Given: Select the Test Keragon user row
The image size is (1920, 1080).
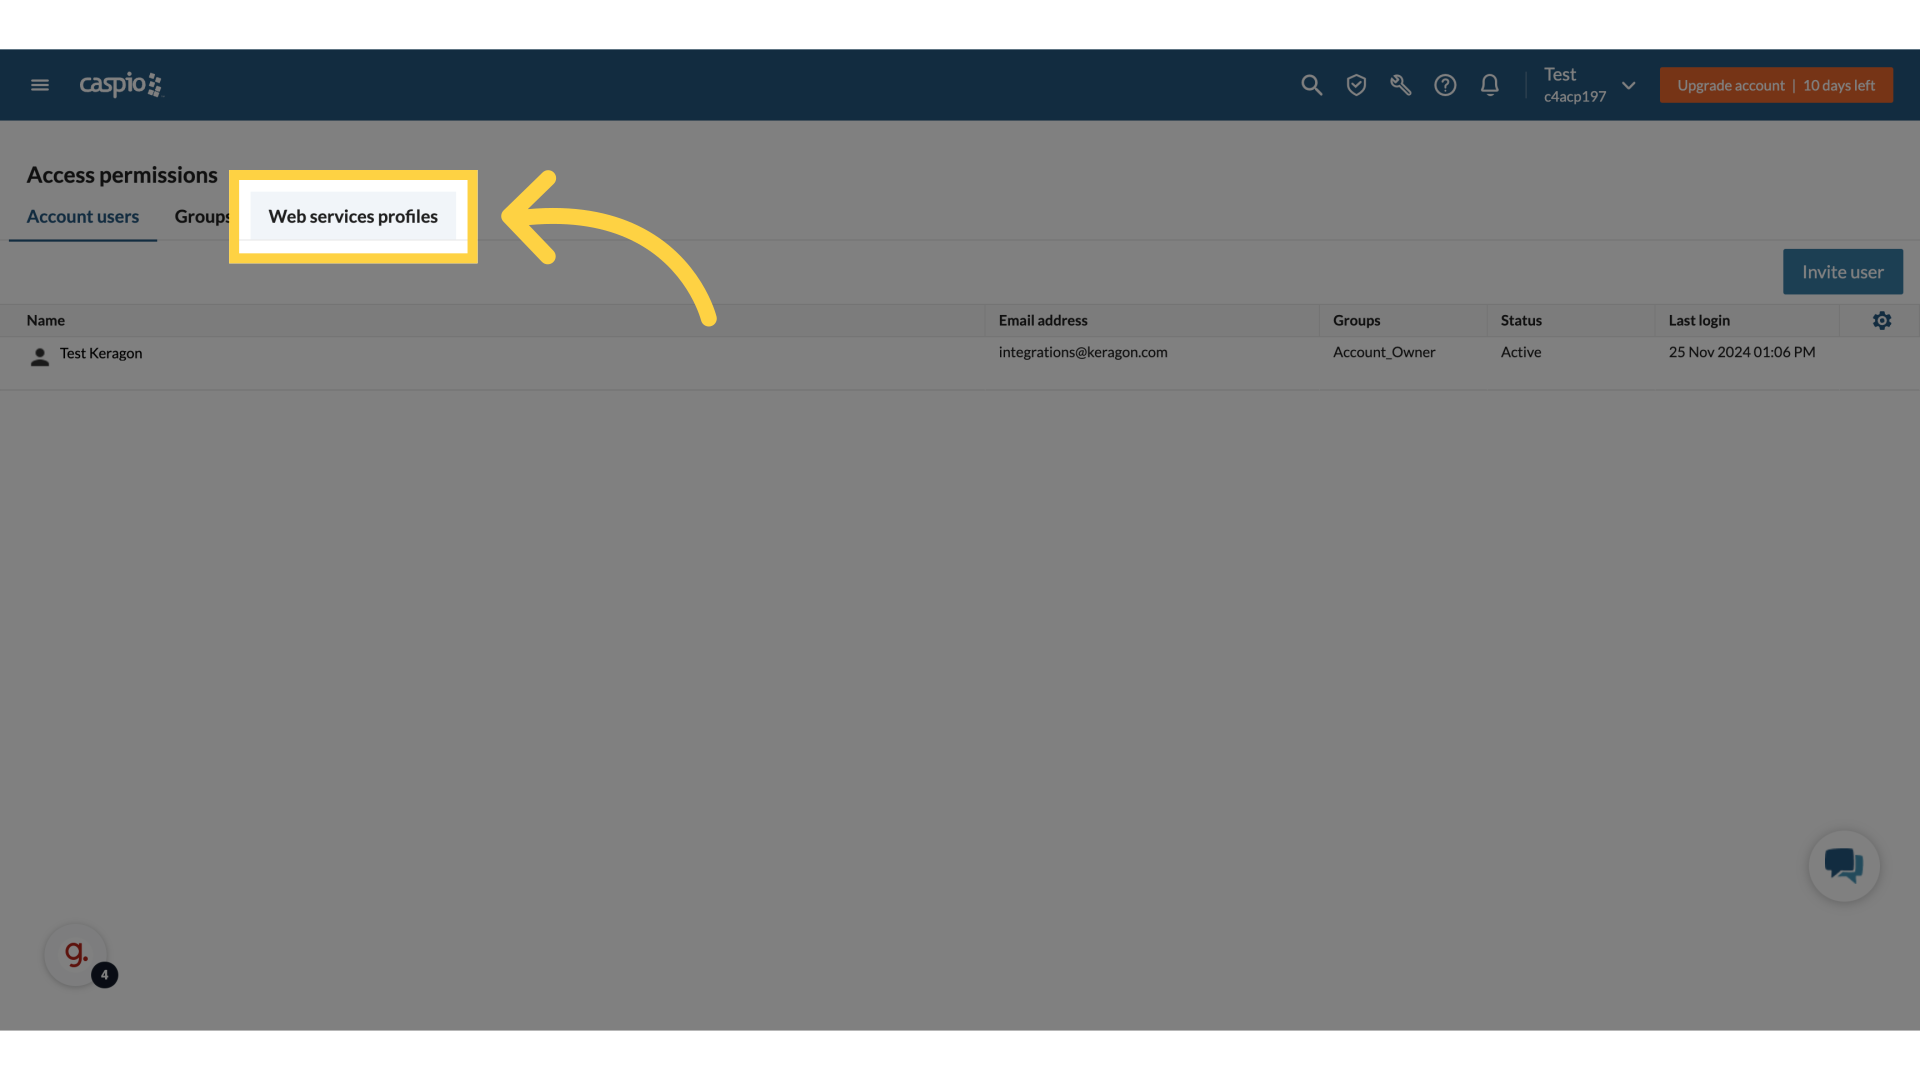Looking at the screenshot, I should (x=960, y=363).
